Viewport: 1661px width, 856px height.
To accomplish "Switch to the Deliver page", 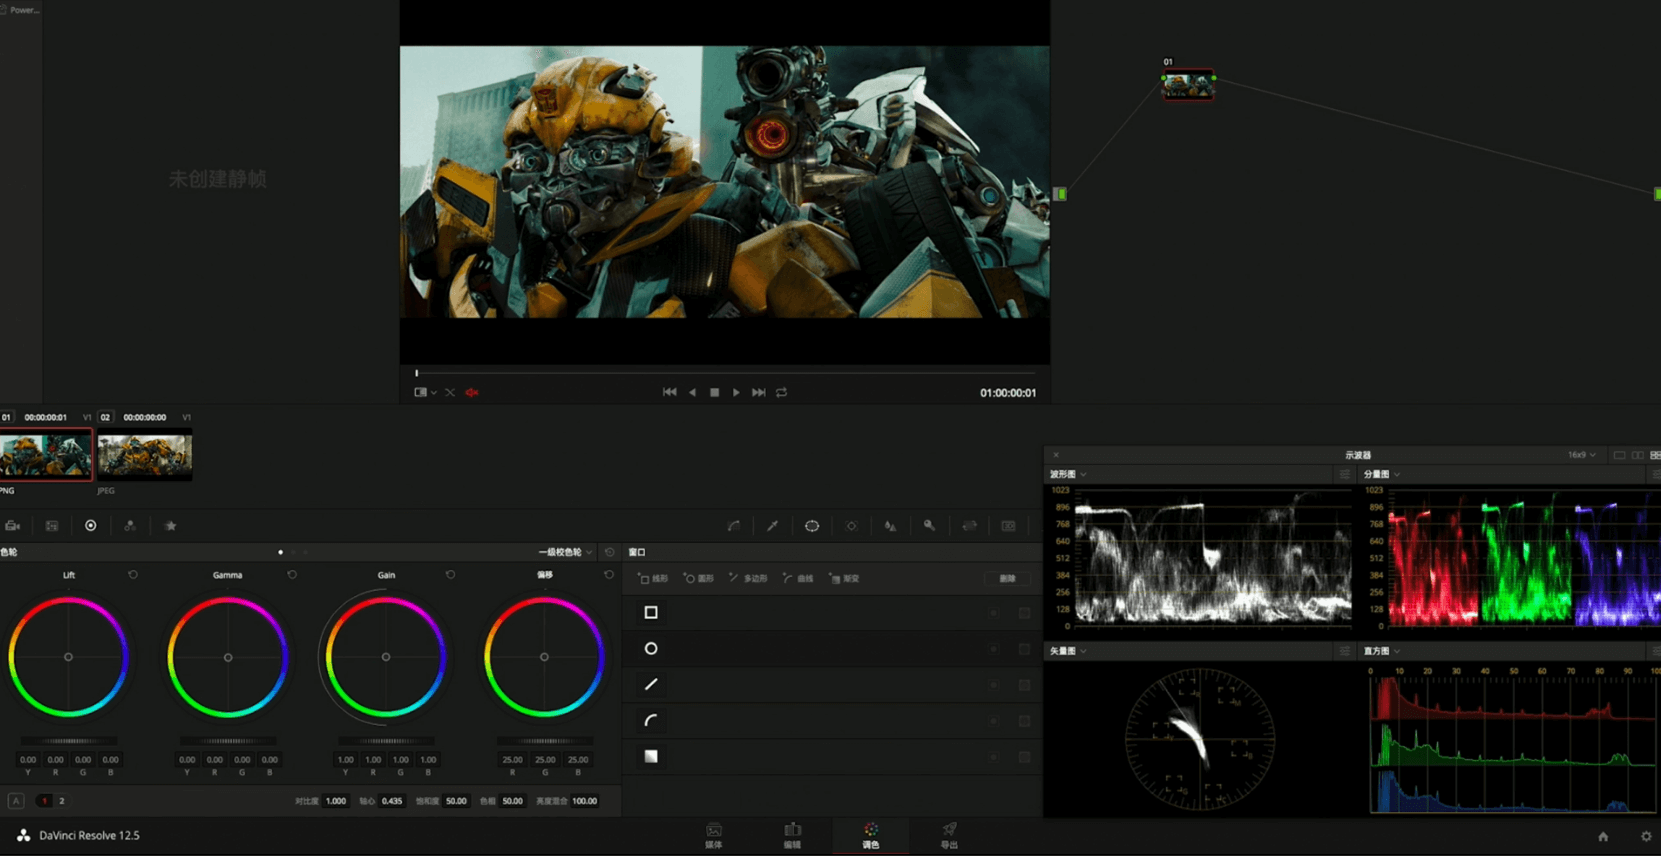I will tap(949, 836).
